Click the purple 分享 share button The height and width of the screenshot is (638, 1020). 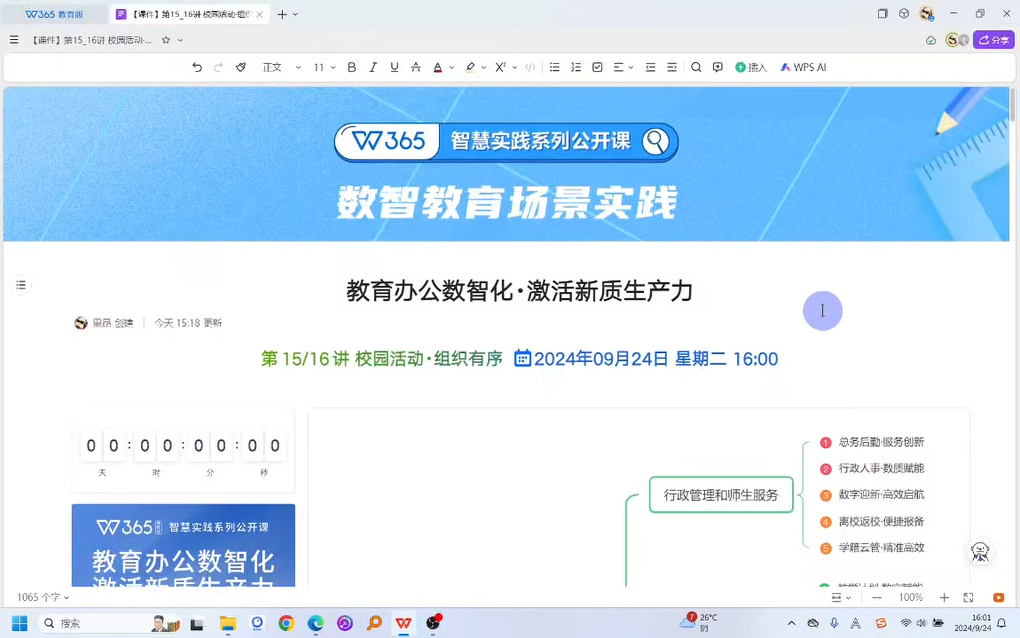pyautogui.click(x=993, y=40)
